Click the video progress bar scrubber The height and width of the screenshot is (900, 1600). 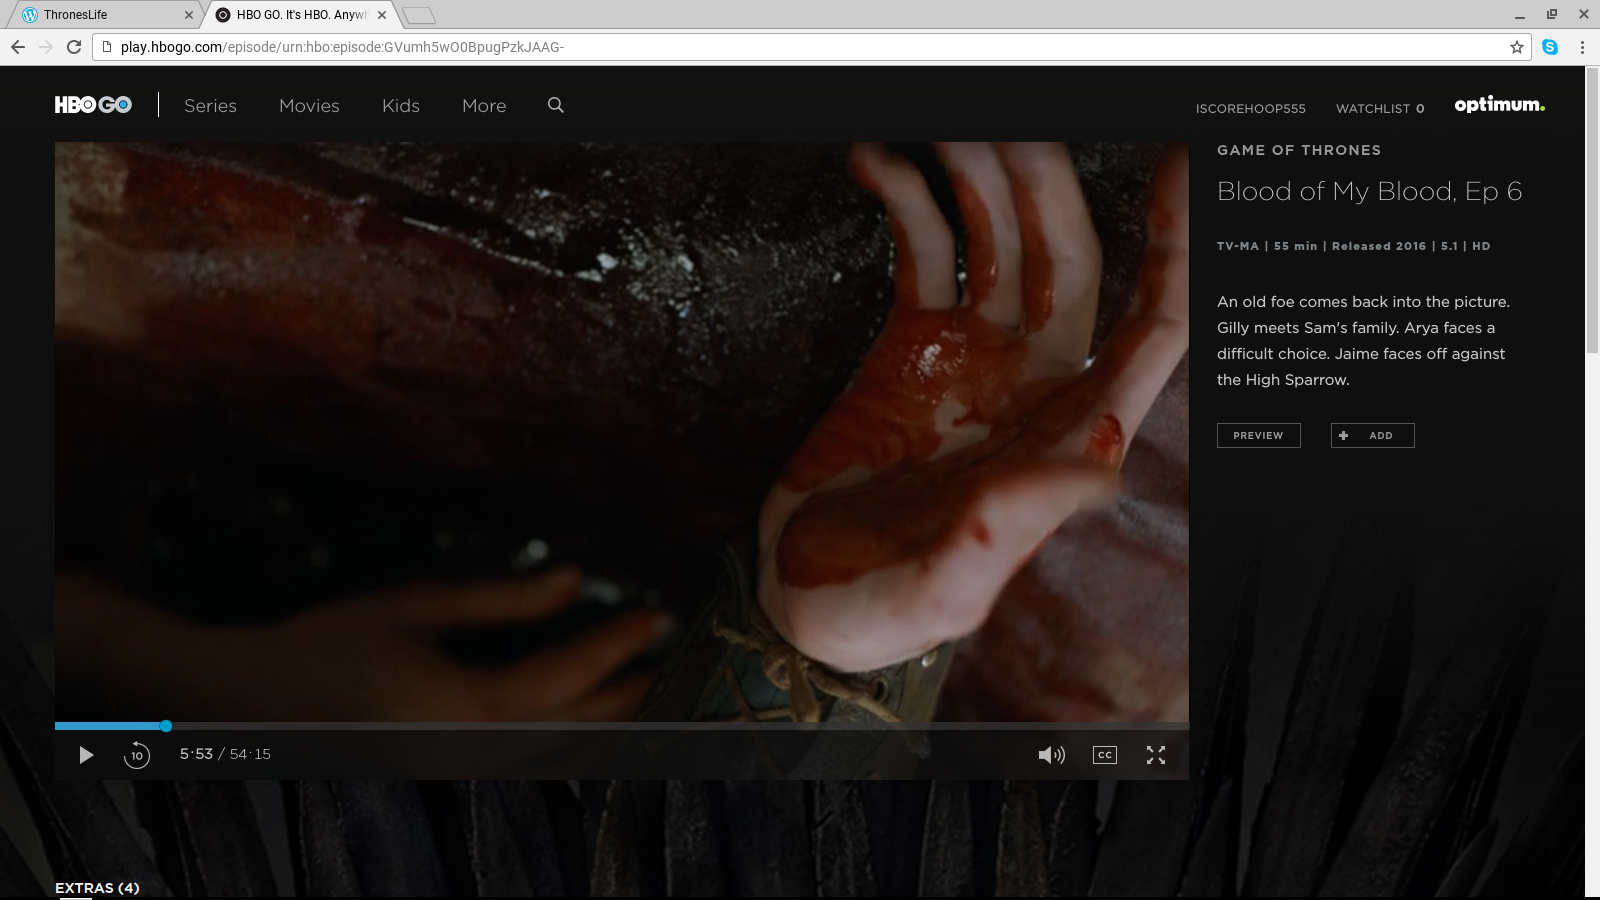(166, 726)
